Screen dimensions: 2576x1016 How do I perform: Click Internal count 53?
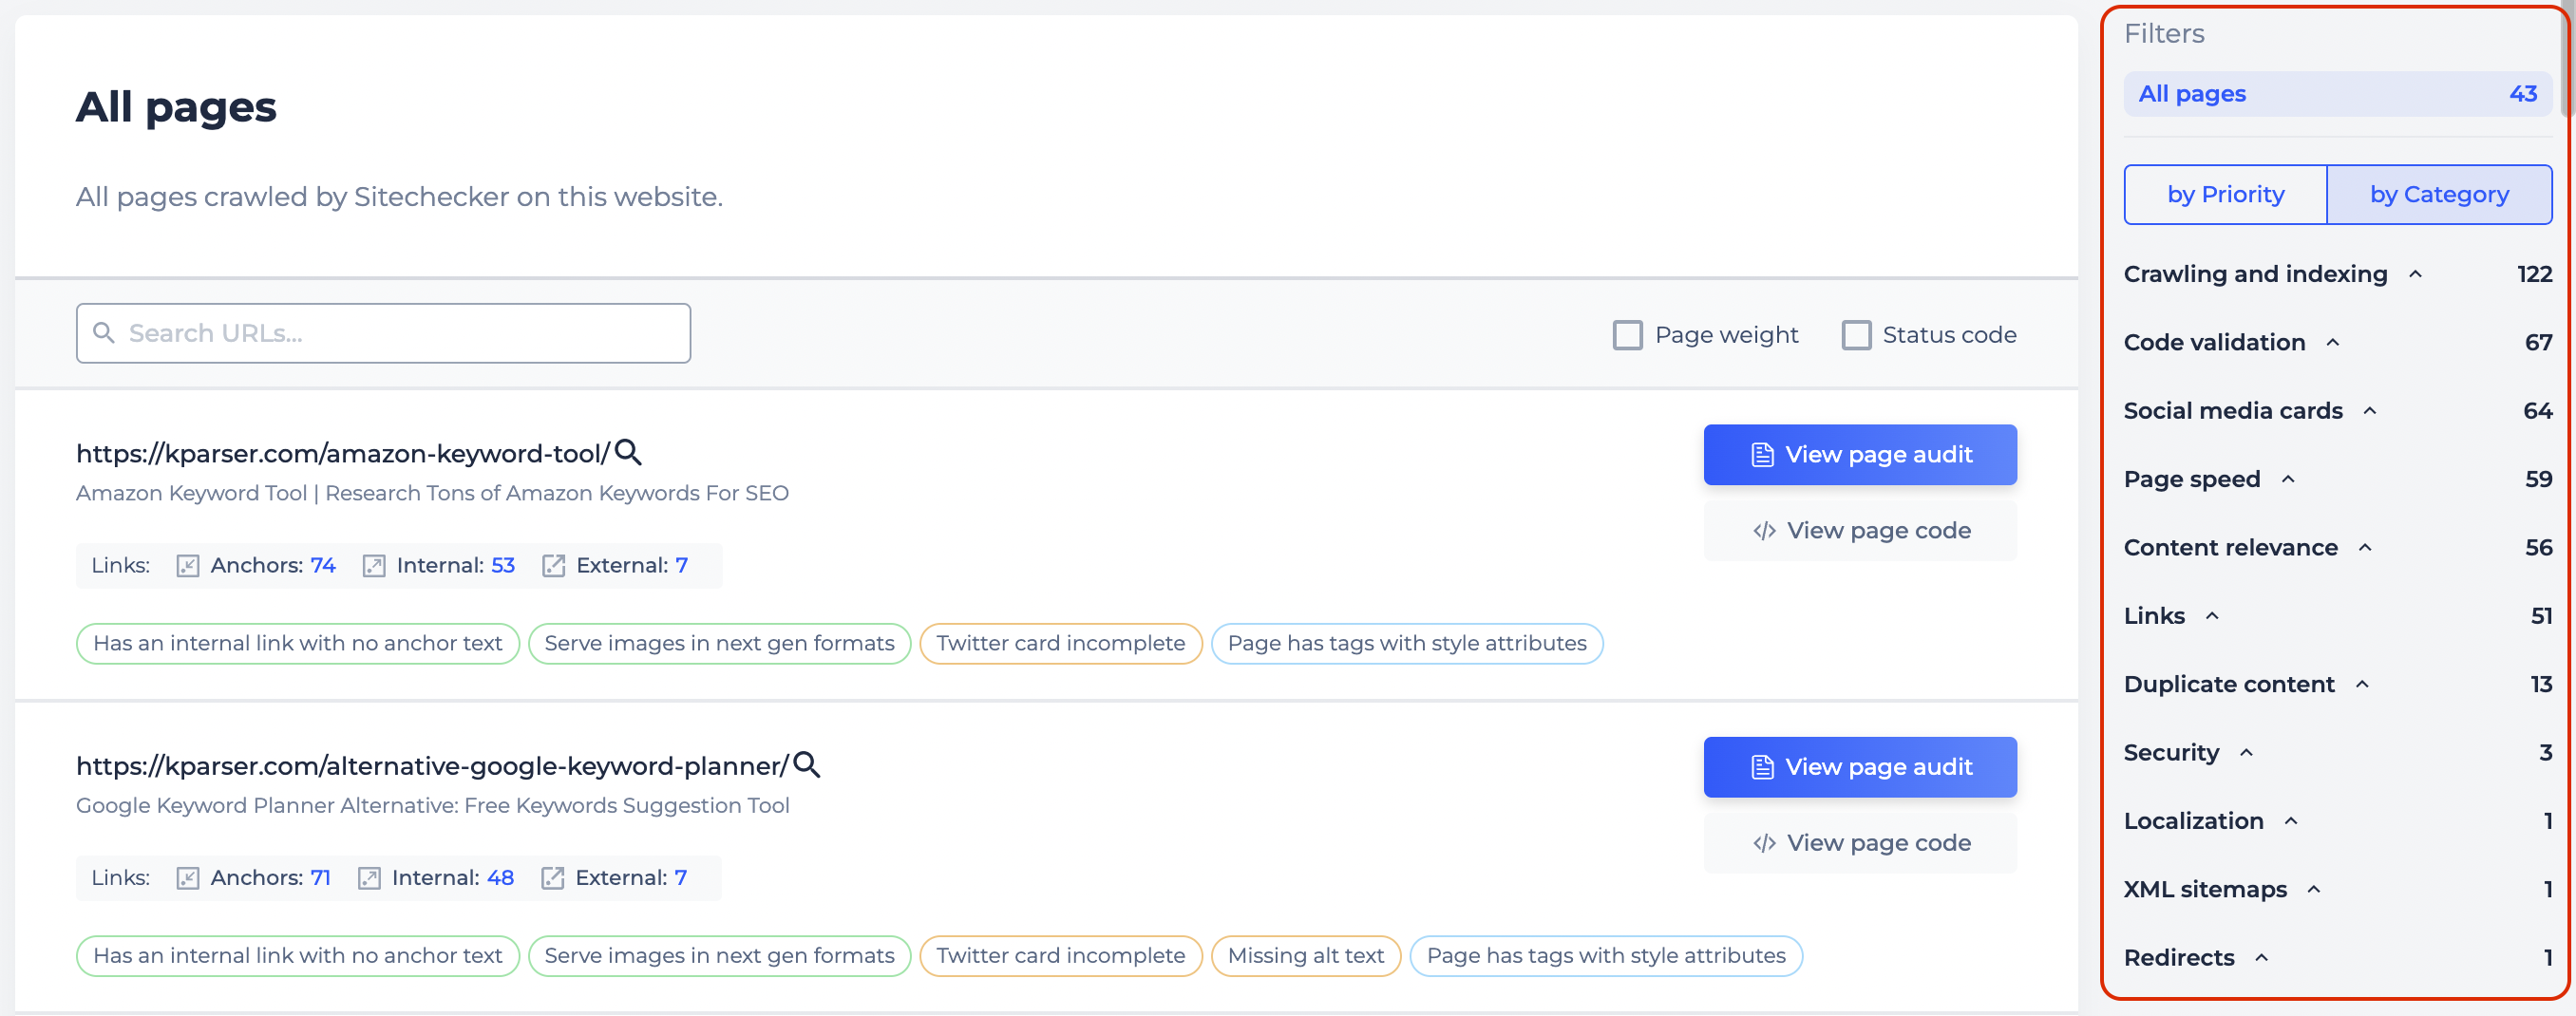[x=503, y=566]
